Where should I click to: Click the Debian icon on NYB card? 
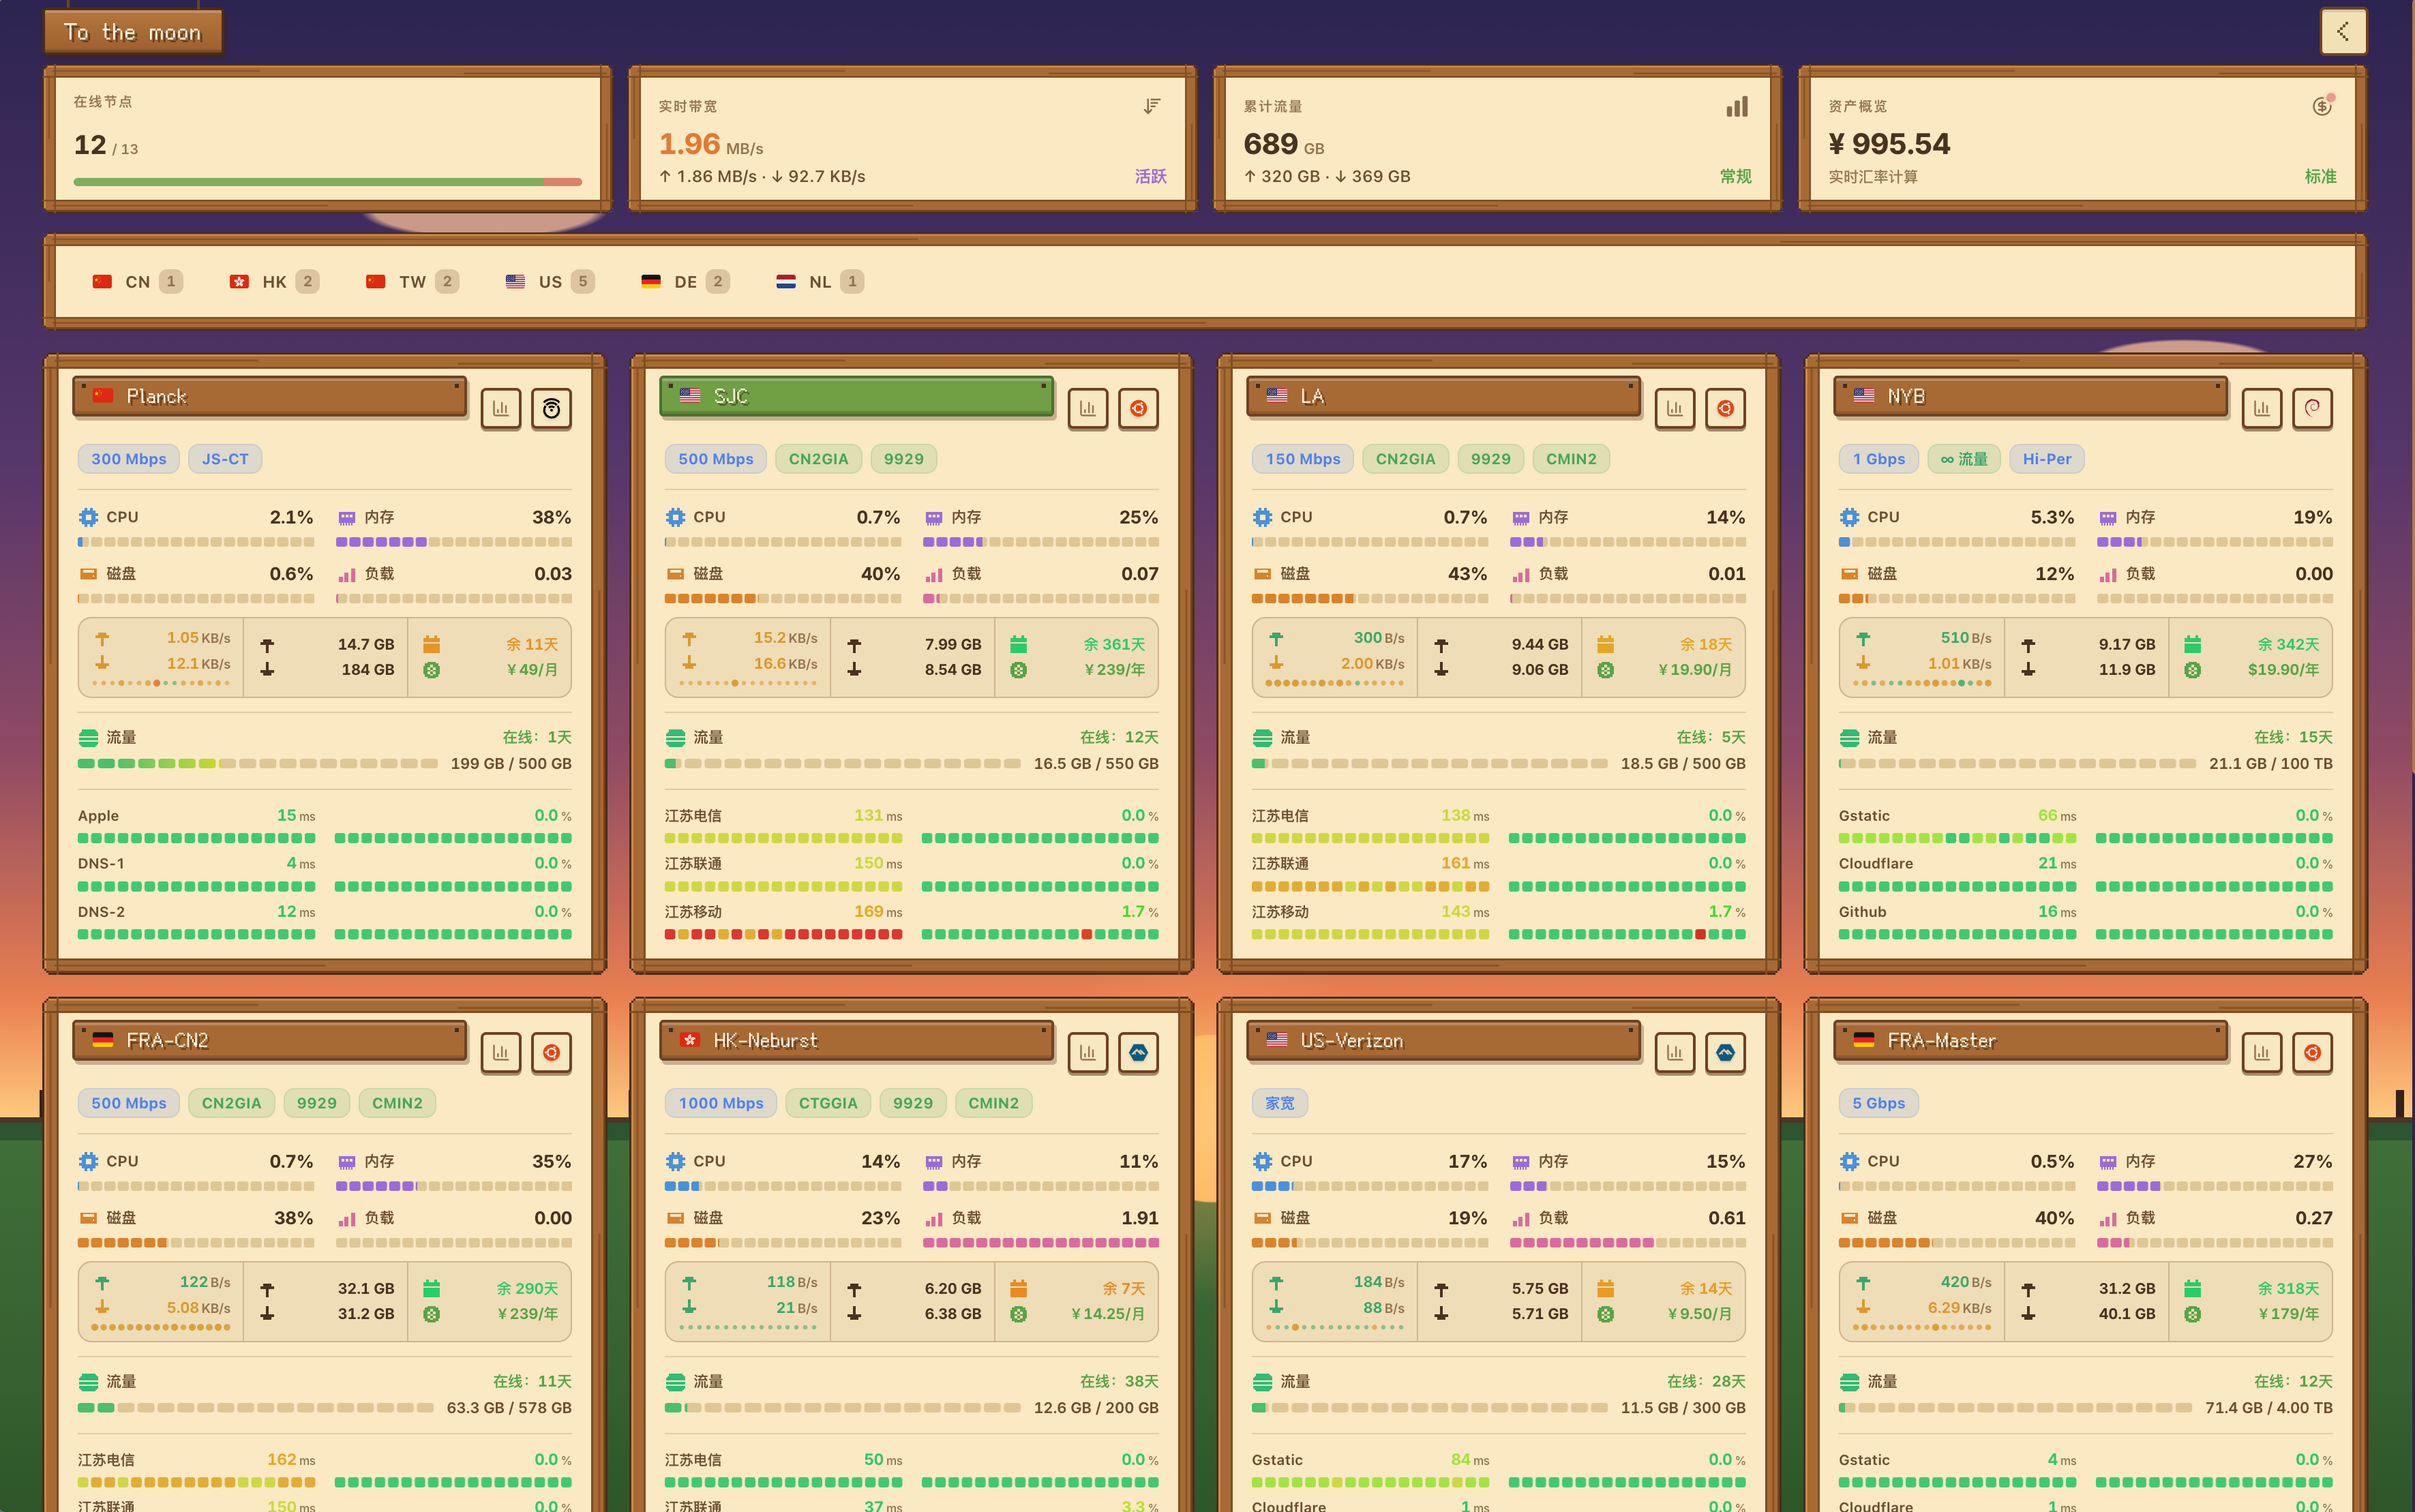click(x=2312, y=408)
